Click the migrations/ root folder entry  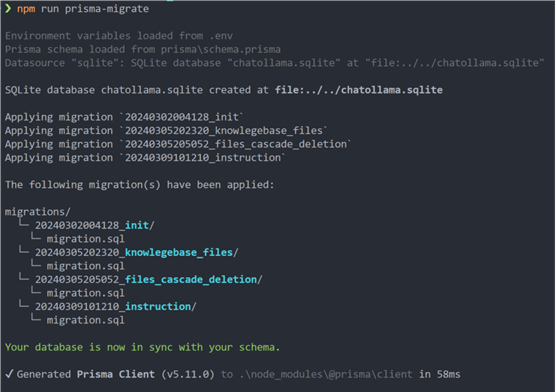38,212
